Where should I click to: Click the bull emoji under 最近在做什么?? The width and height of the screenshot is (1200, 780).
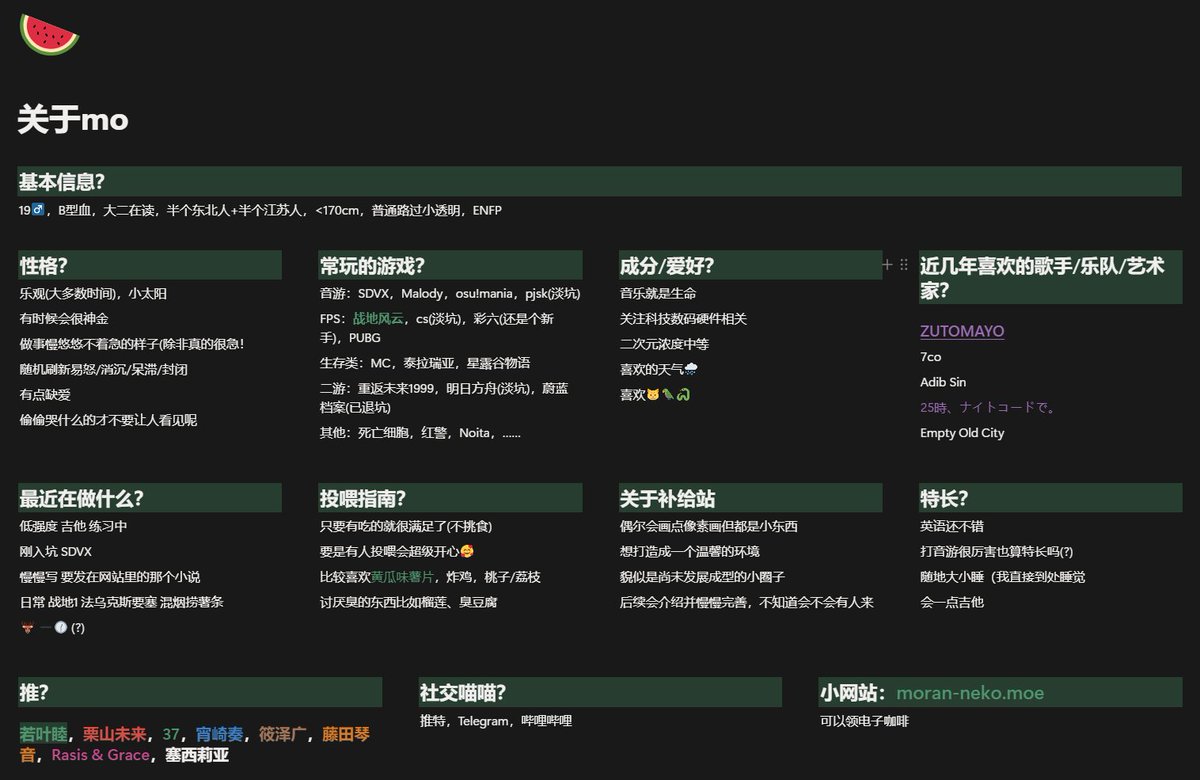(x=27, y=627)
